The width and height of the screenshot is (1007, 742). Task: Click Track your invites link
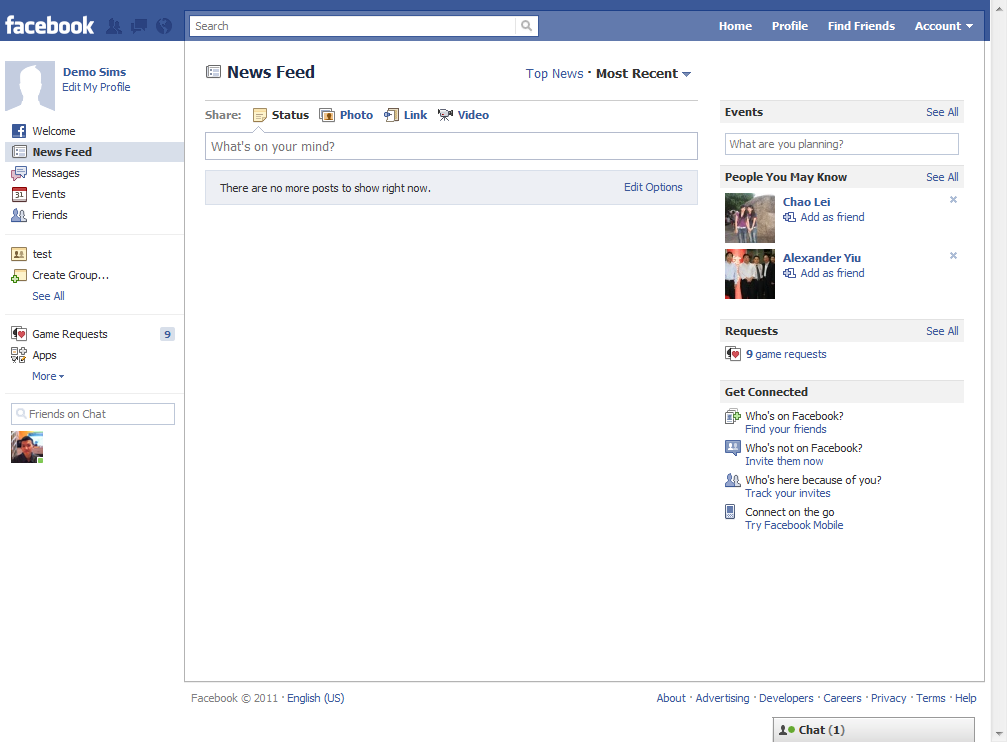787,493
